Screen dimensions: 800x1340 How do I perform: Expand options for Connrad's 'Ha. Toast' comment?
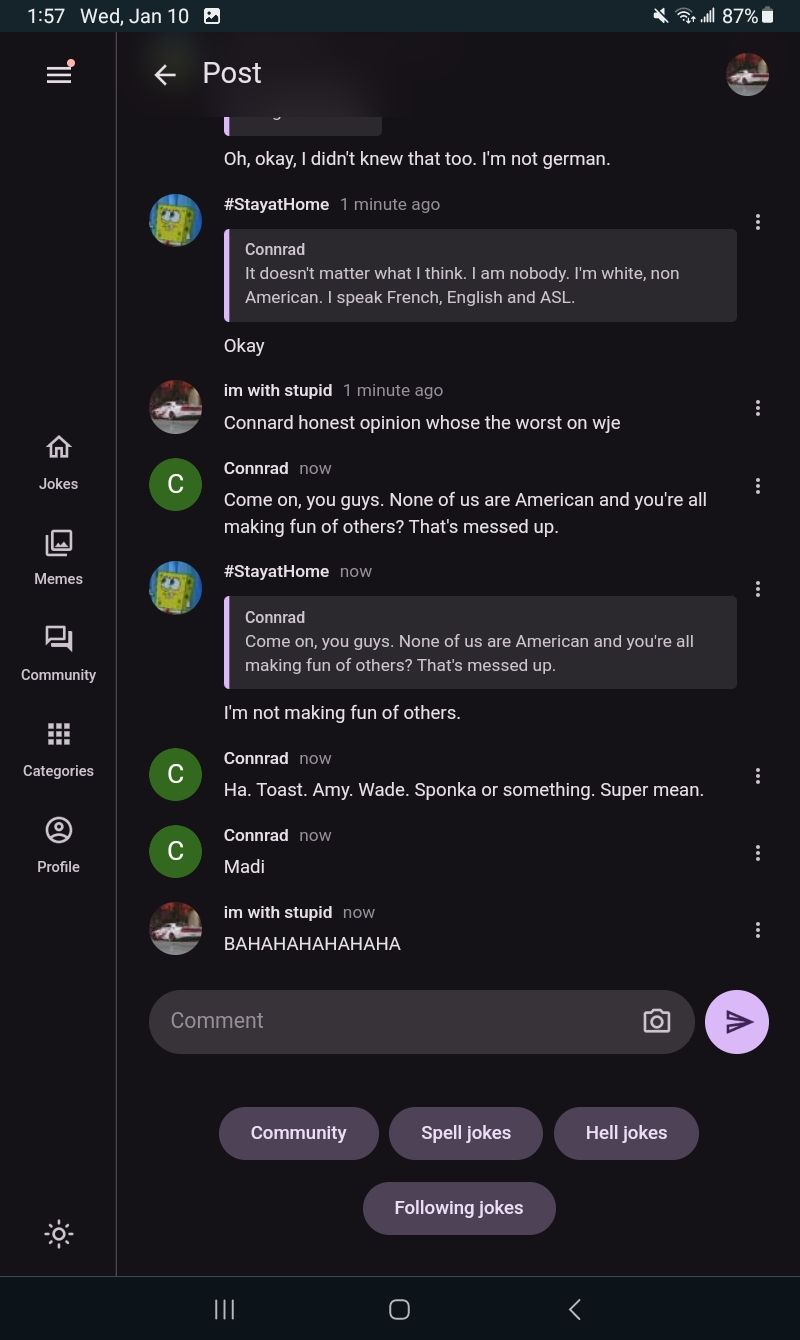(758, 776)
